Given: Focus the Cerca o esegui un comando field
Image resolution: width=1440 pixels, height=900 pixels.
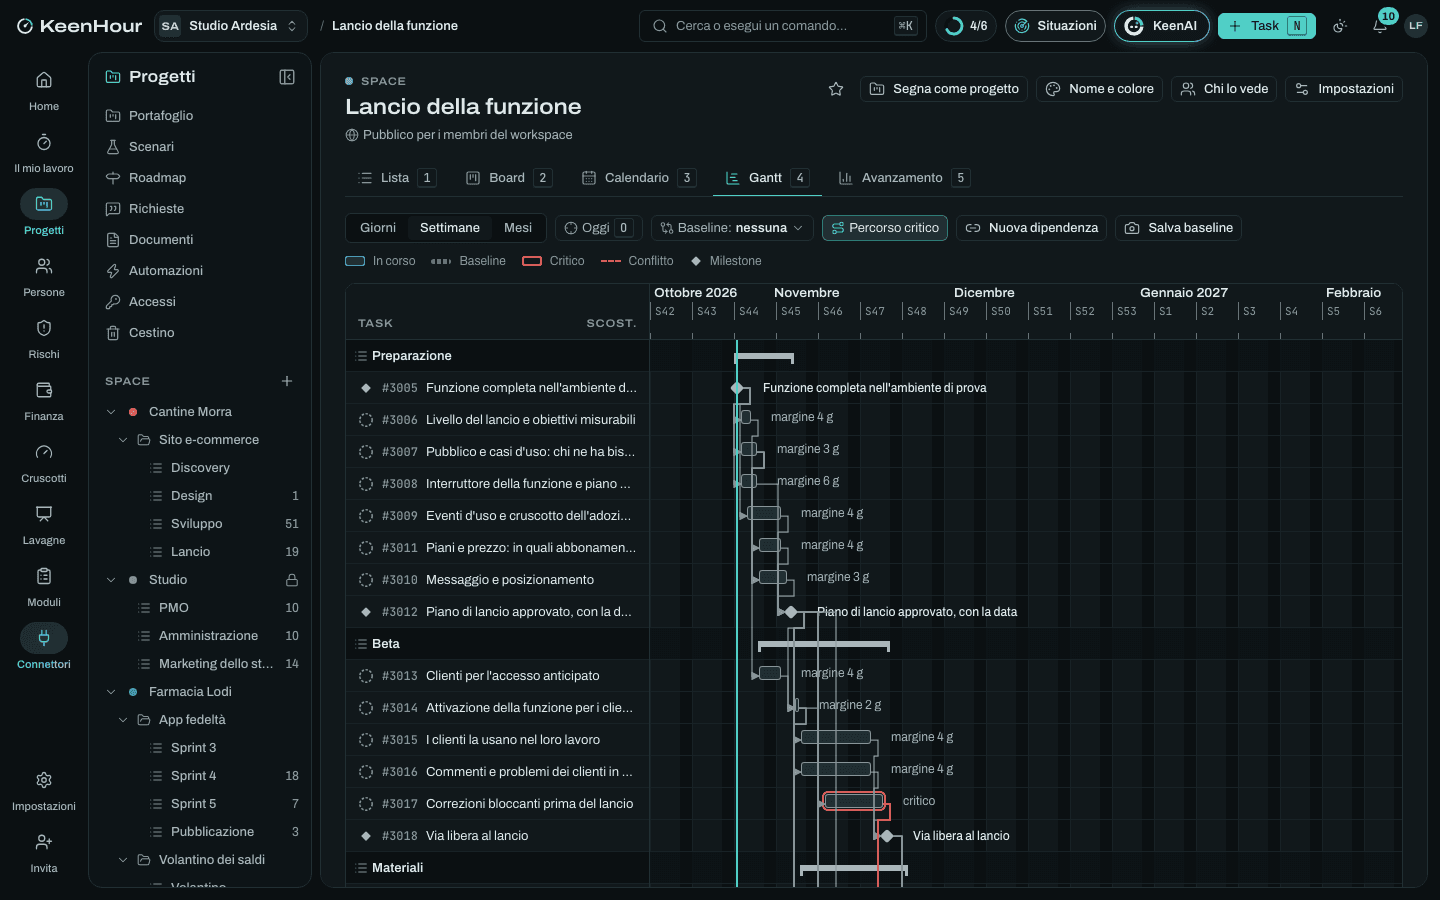Looking at the screenshot, I should click(x=782, y=26).
